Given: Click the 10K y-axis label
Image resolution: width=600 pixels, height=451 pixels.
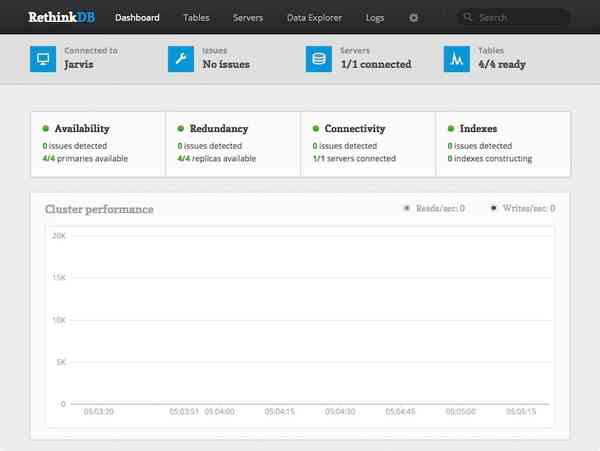Looking at the screenshot, I should click(x=59, y=320).
